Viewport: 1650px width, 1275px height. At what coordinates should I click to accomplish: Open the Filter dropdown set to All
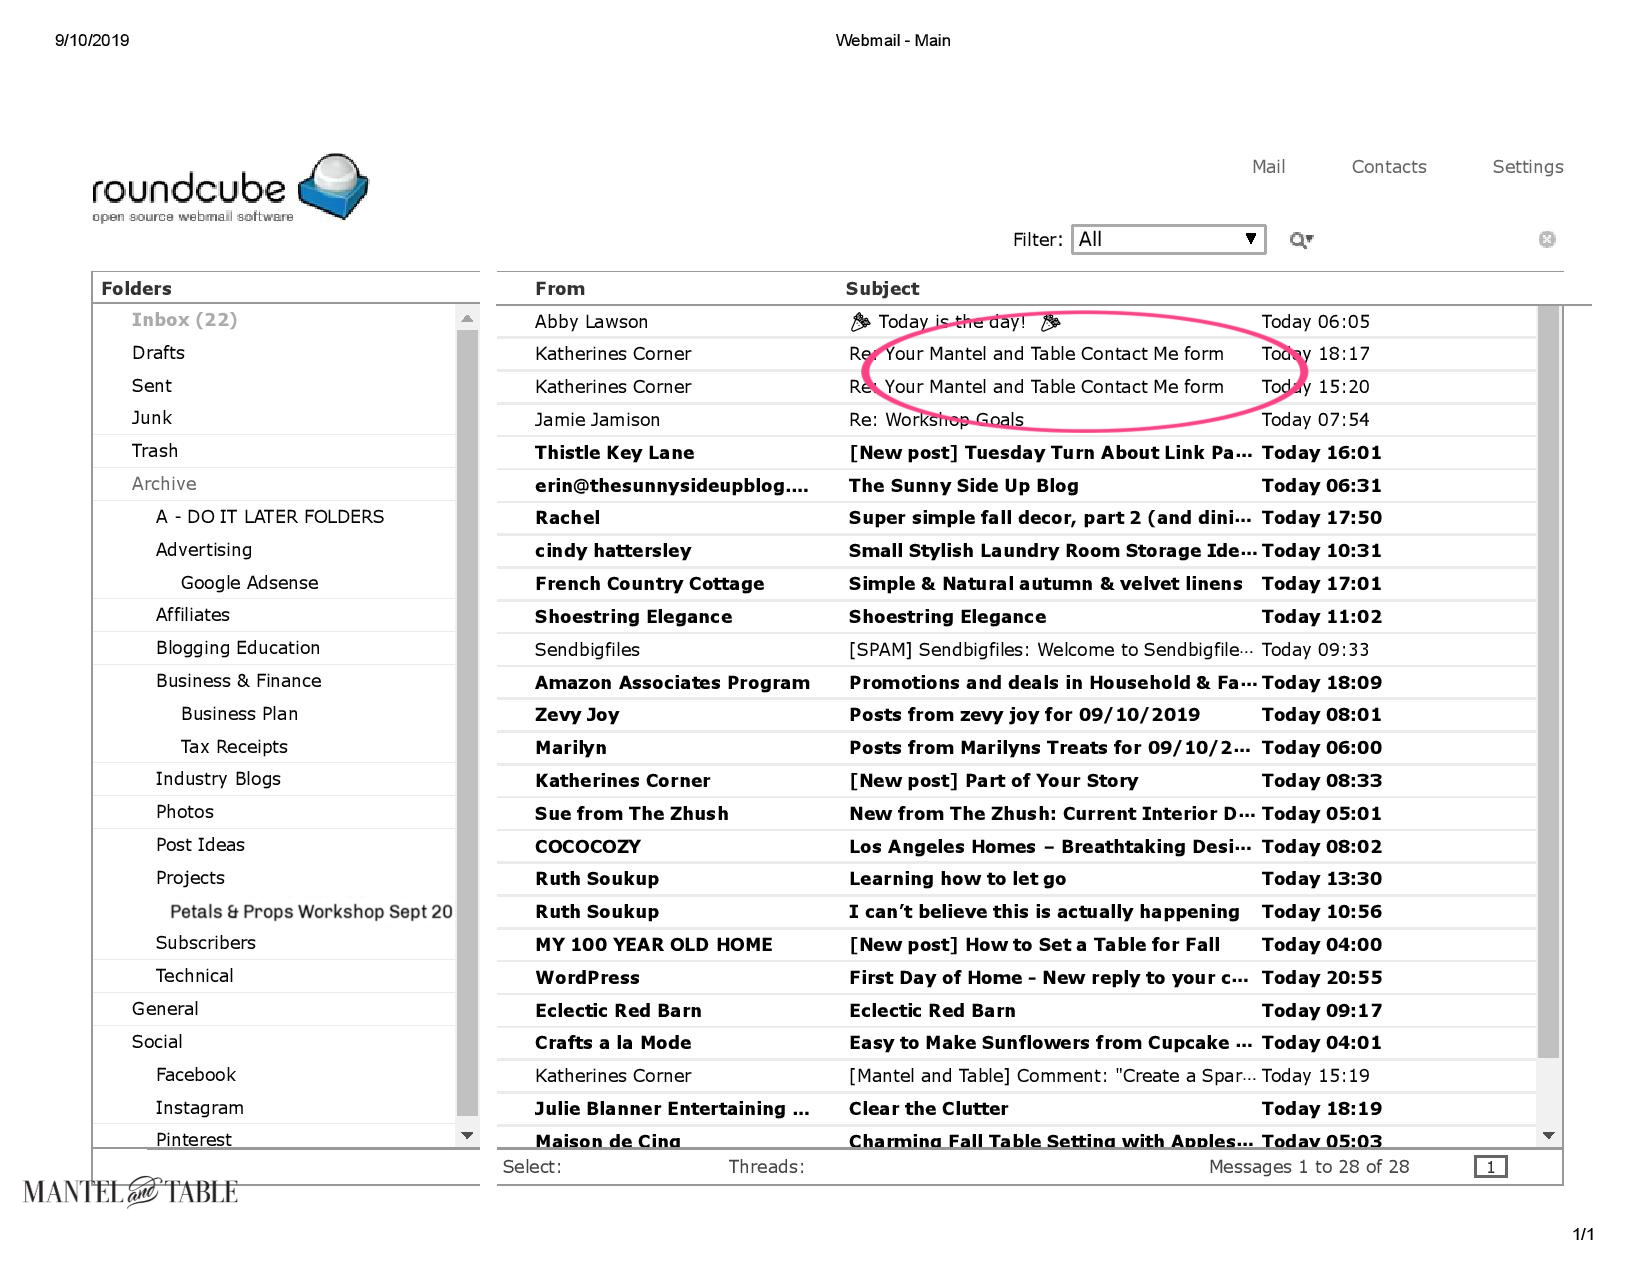pos(1168,240)
